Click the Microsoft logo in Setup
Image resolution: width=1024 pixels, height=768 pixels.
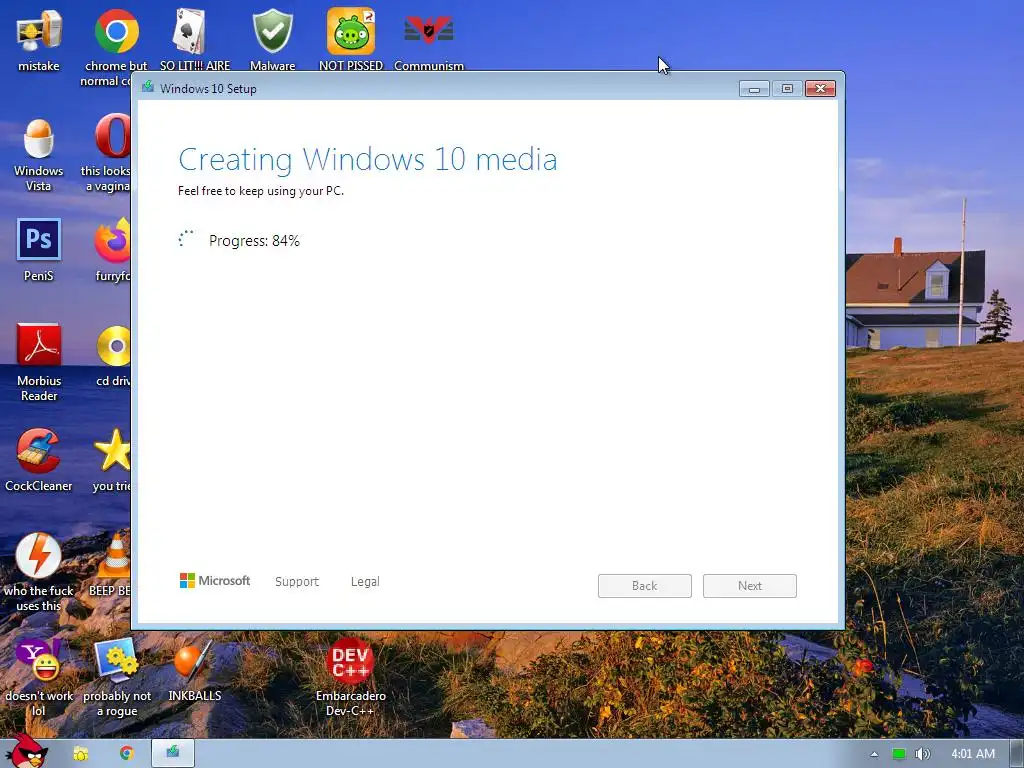coord(215,581)
